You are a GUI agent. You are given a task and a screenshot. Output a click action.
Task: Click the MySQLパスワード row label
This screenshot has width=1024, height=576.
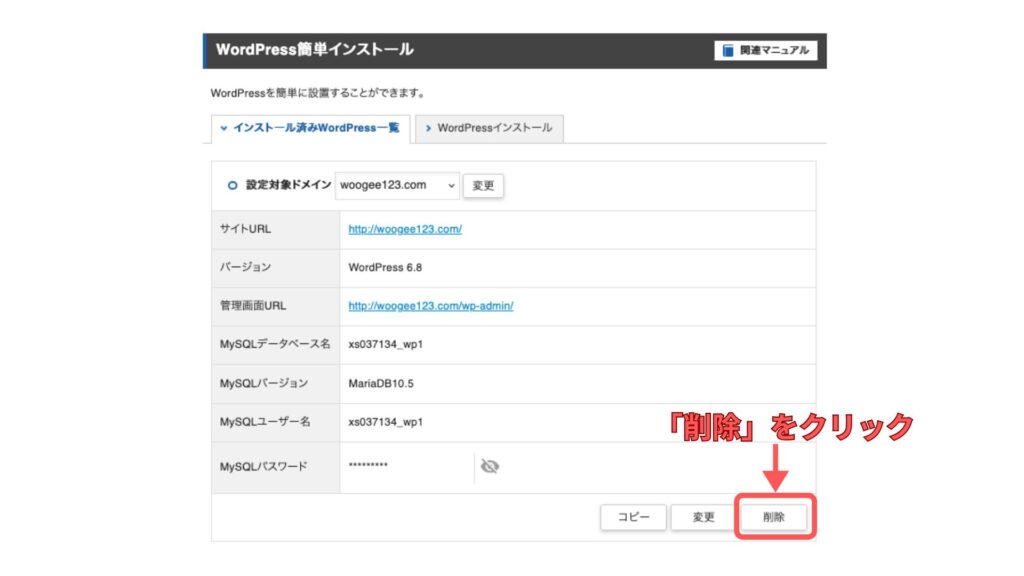[263, 467]
